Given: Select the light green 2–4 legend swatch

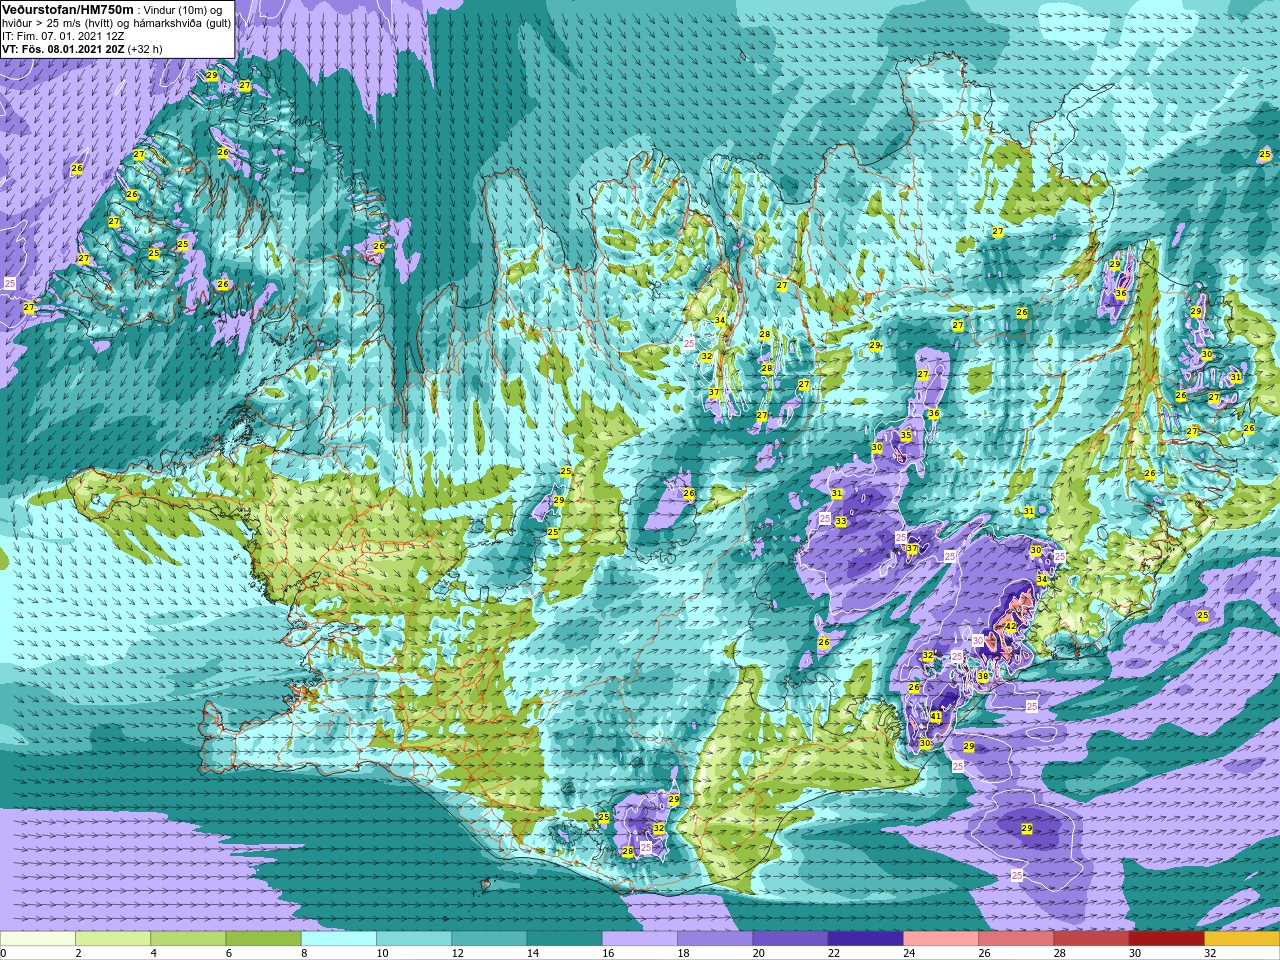Looking at the screenshot, I should [x=113, y=939].
